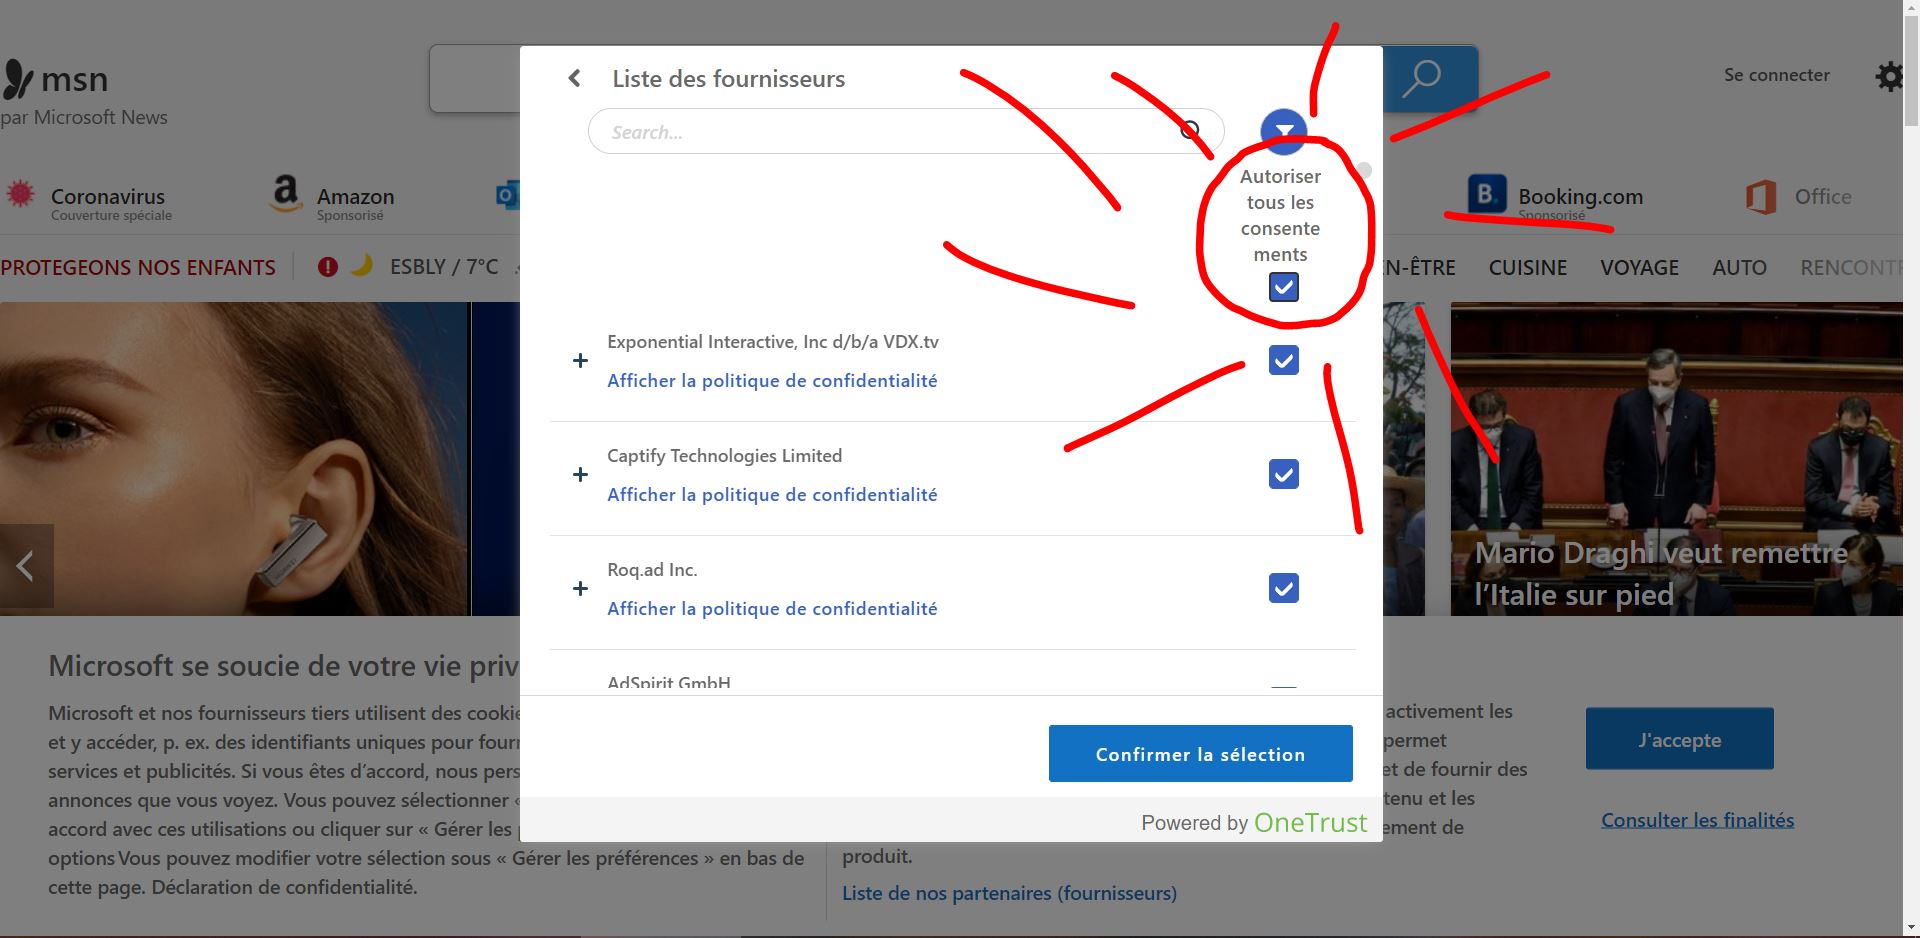Click the MSN search magnifier button
Image resolution: width=1920 pixels, height=938 pixels.
point(1421,78)
